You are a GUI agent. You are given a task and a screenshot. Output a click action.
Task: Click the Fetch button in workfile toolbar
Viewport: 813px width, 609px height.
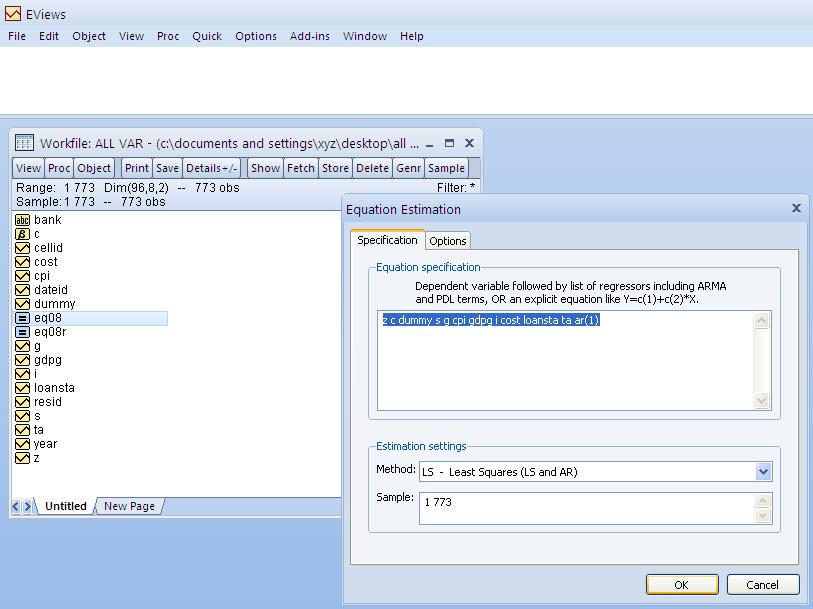[301, 168]
